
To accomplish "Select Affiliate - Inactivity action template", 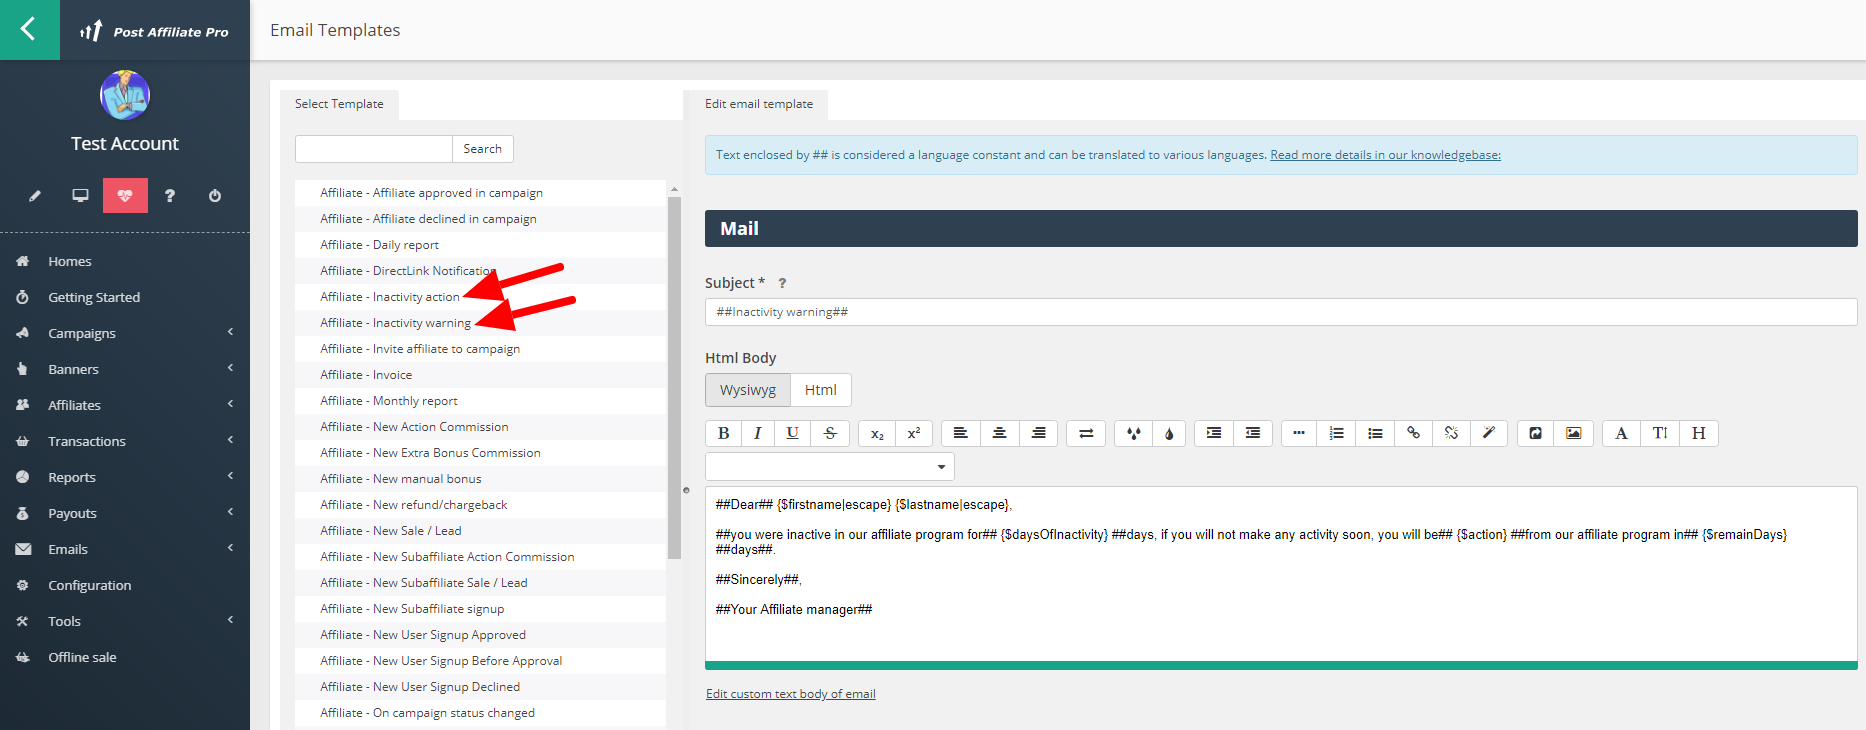I will pyautogui.click(x=480, y=297).
